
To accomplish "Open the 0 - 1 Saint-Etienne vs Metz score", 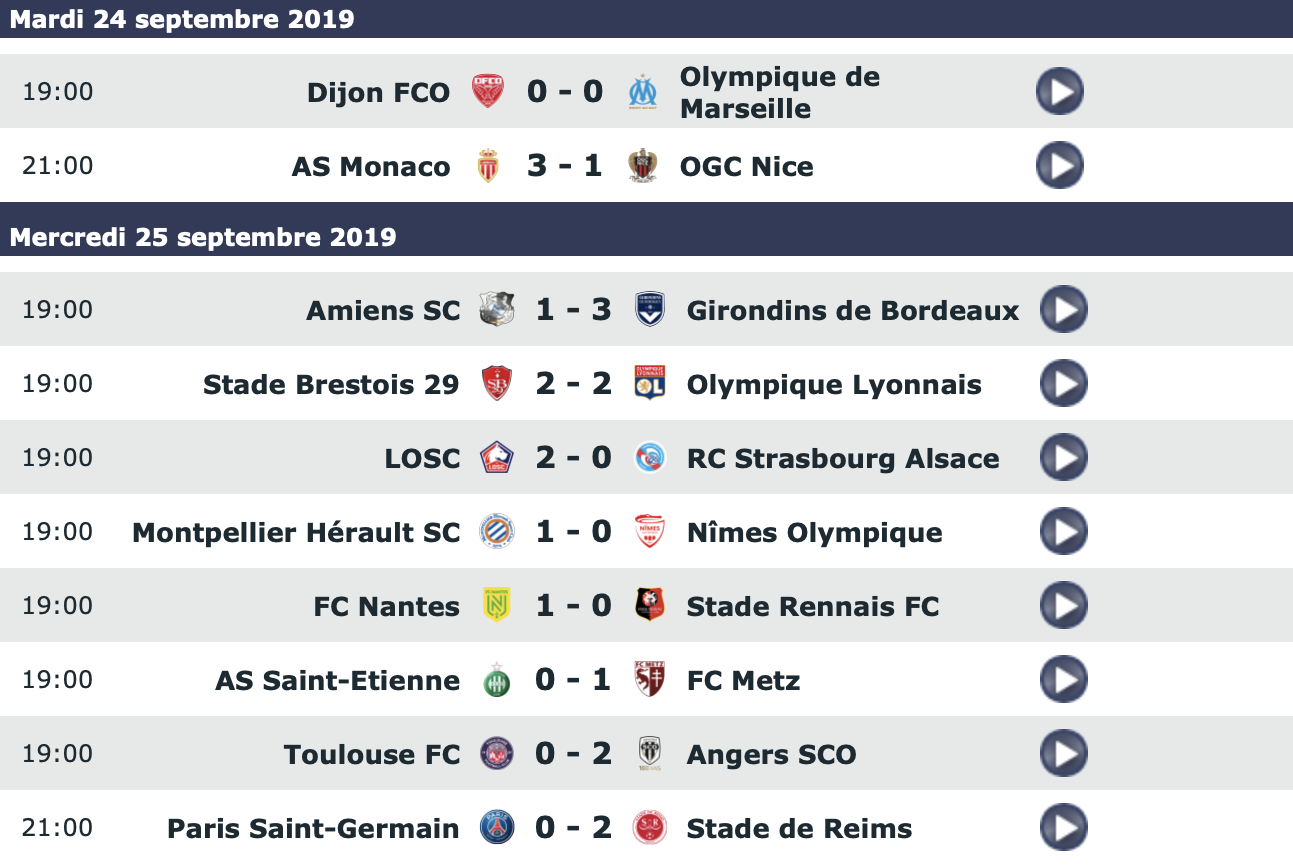I will coord(573,680).
